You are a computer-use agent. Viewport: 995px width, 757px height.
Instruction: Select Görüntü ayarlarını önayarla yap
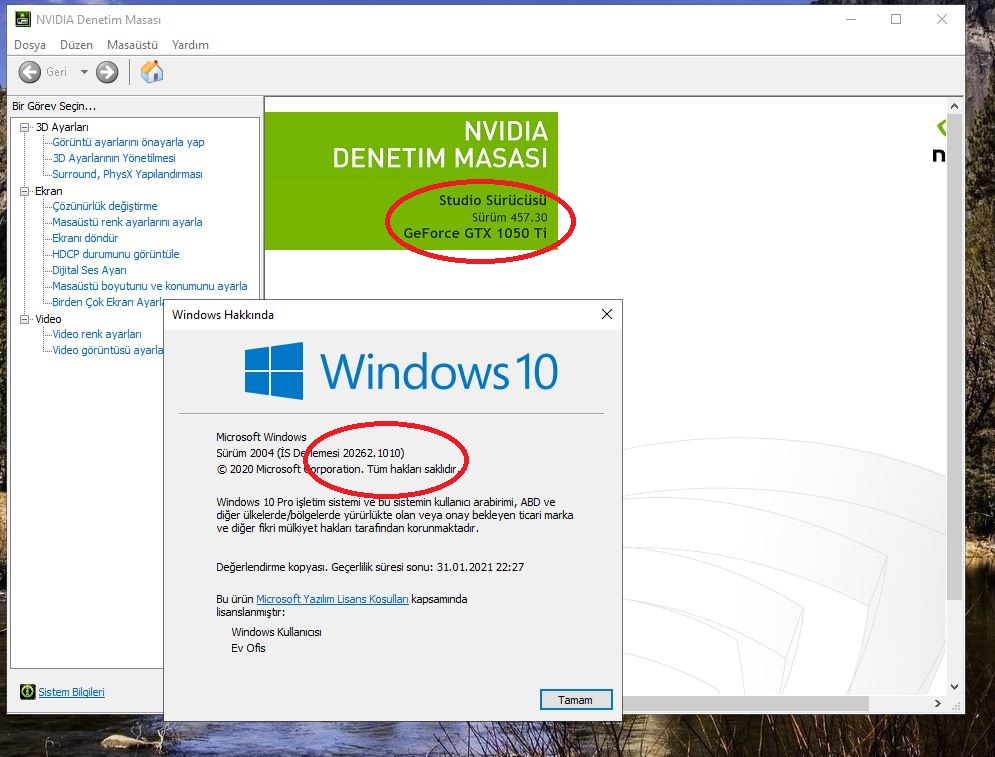(x=128, y=142)
